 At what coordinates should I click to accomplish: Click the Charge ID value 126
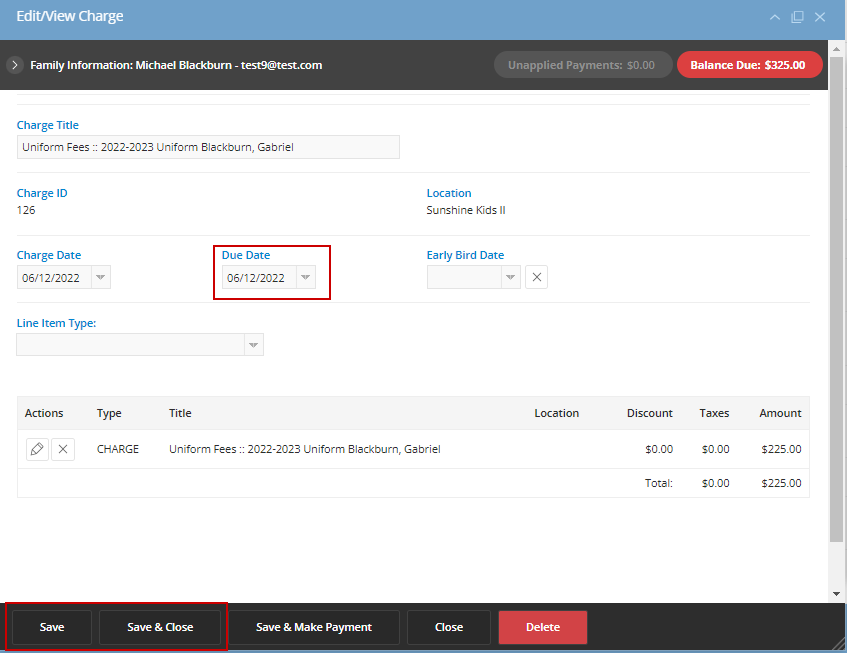click(26, 210)
